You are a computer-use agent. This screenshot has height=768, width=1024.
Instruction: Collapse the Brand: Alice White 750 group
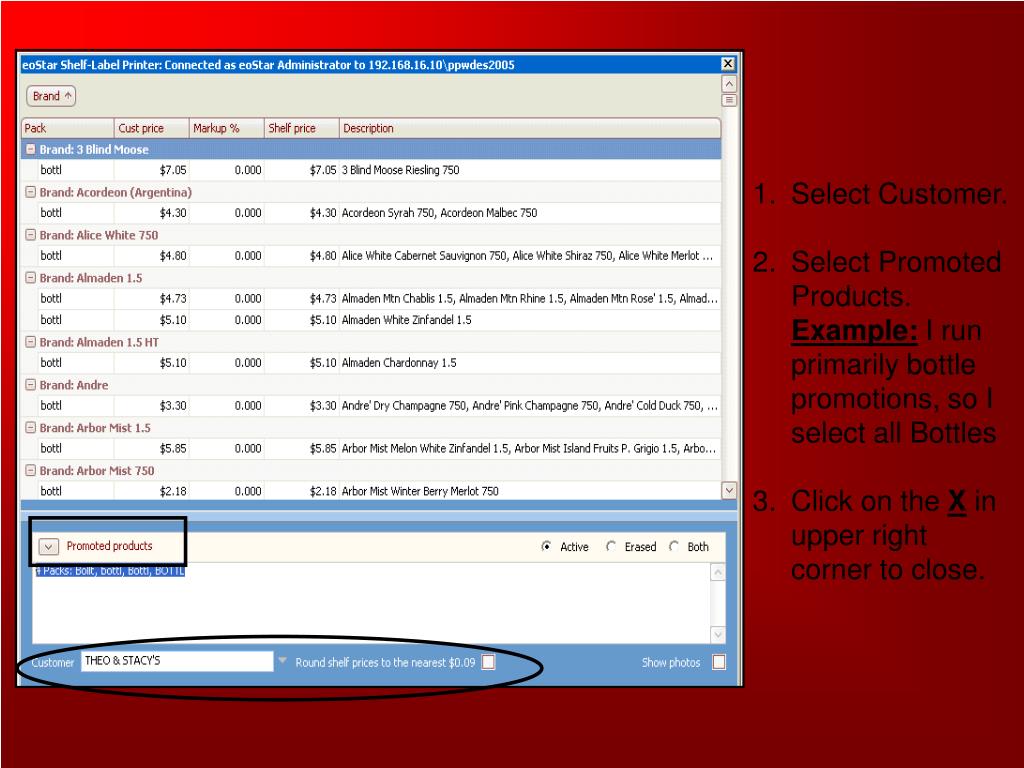tap(30, 234)
